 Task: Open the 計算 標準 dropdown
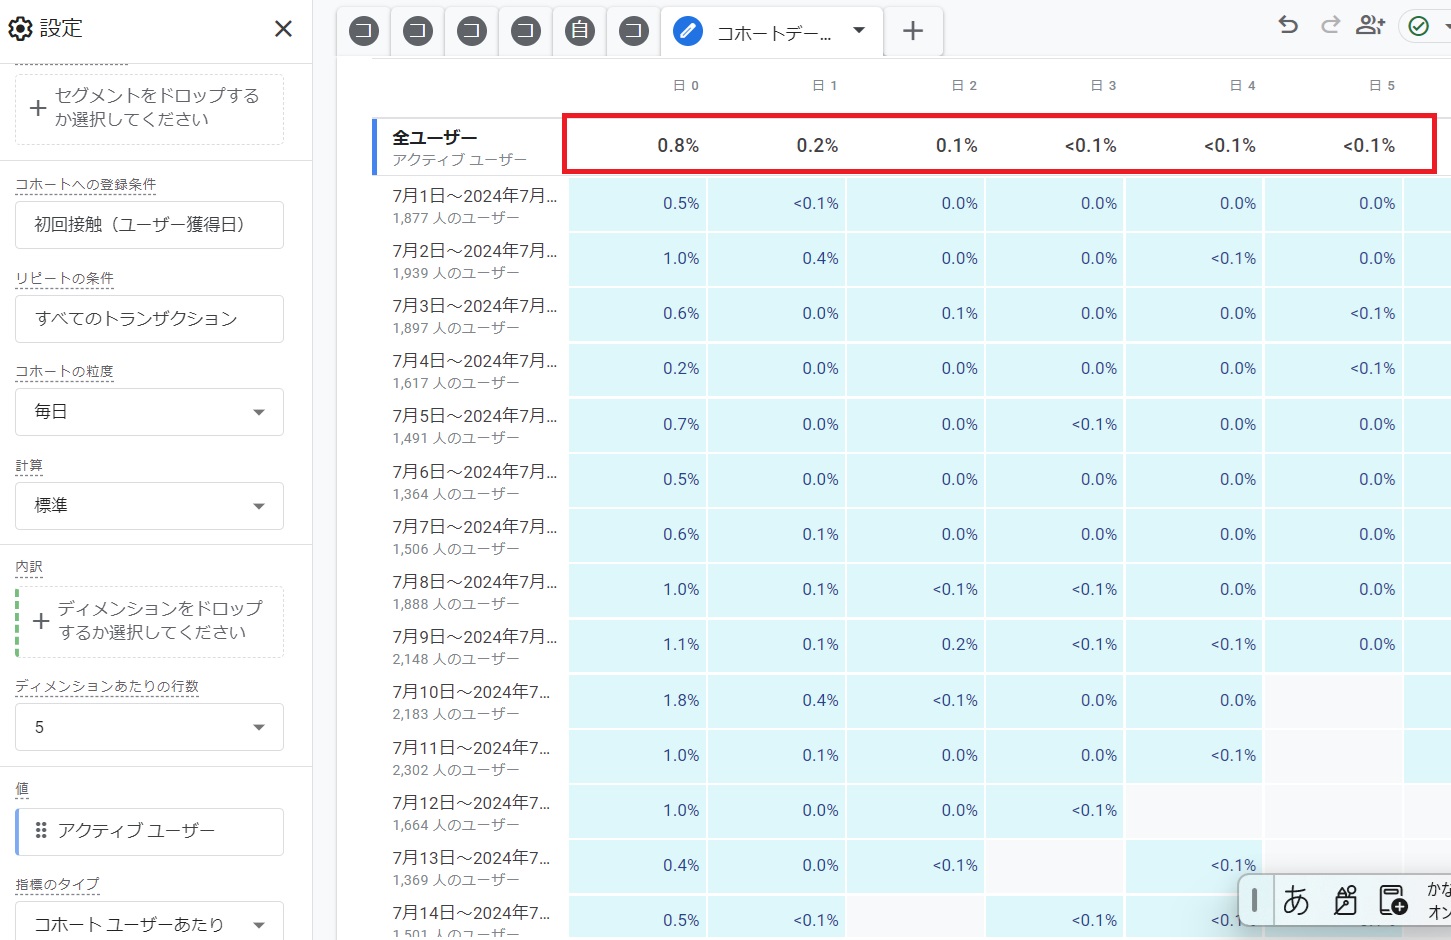pyautogui.click(x=149, y=506)
